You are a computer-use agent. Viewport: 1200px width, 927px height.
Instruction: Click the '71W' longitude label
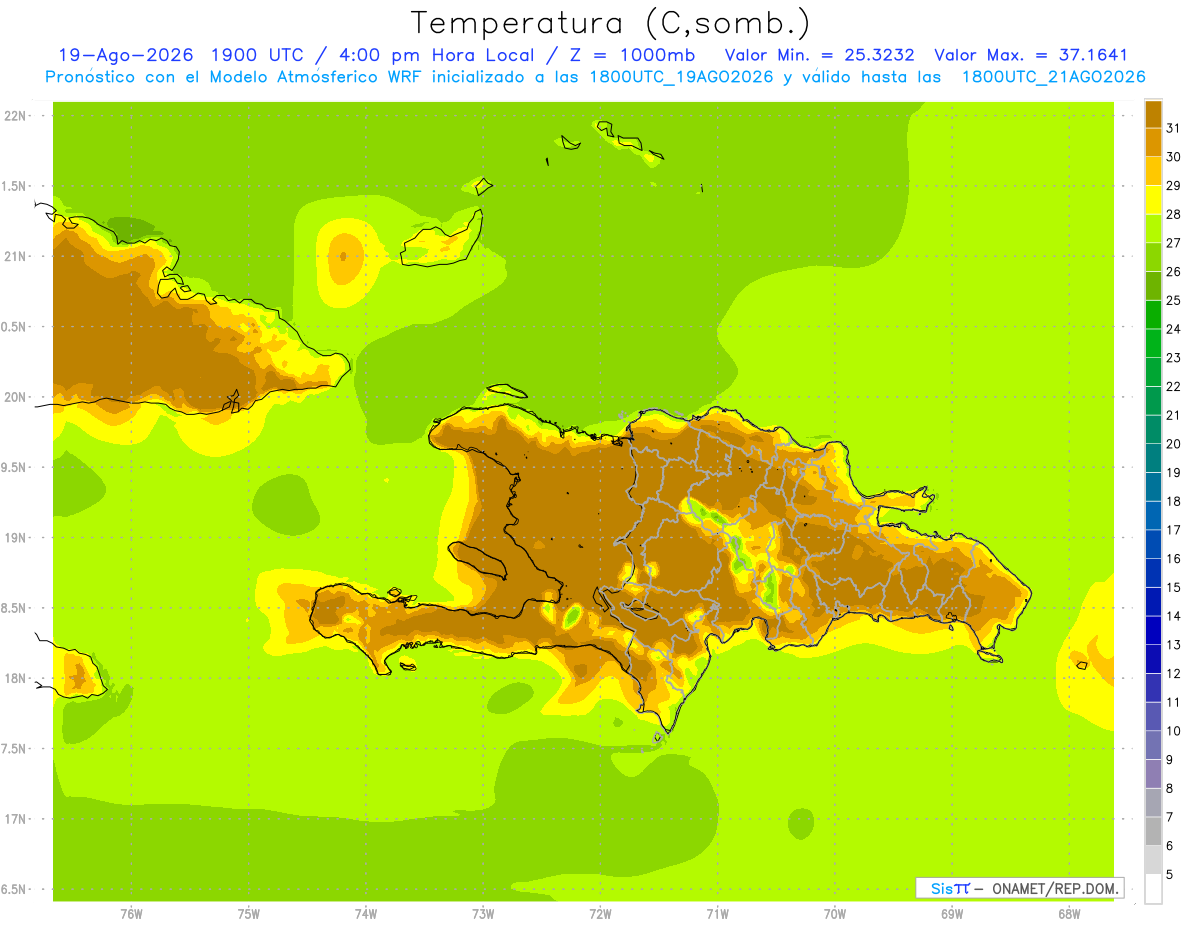point(717,914)
